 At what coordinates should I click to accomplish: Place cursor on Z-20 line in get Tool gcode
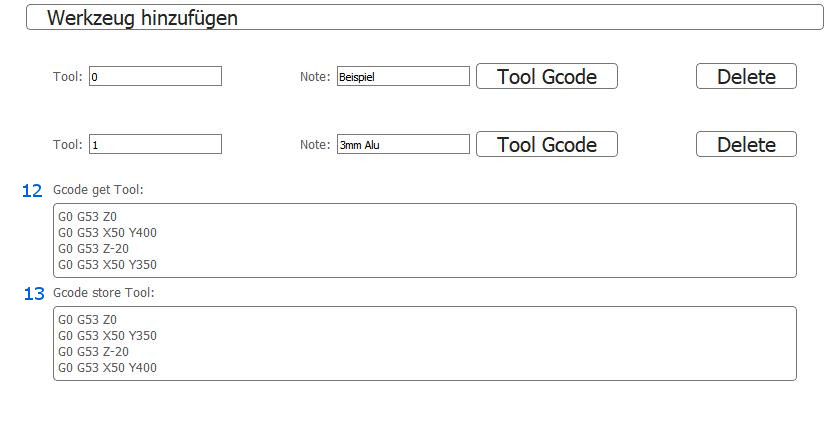click(94, 249)
